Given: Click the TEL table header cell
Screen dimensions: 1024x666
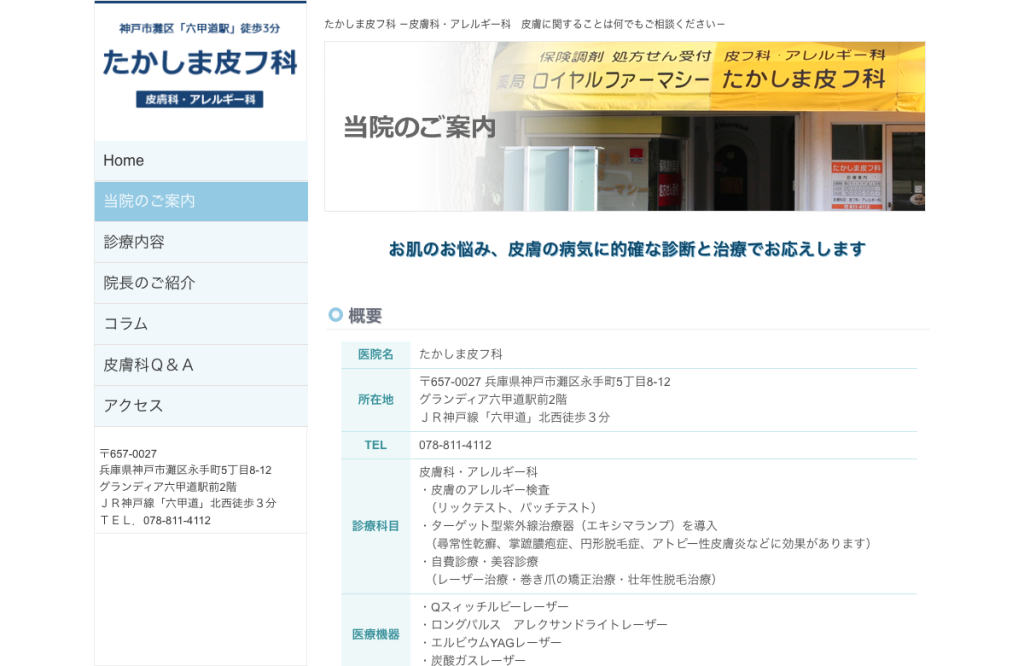Looking at the screenshot, I should (376, 445).
